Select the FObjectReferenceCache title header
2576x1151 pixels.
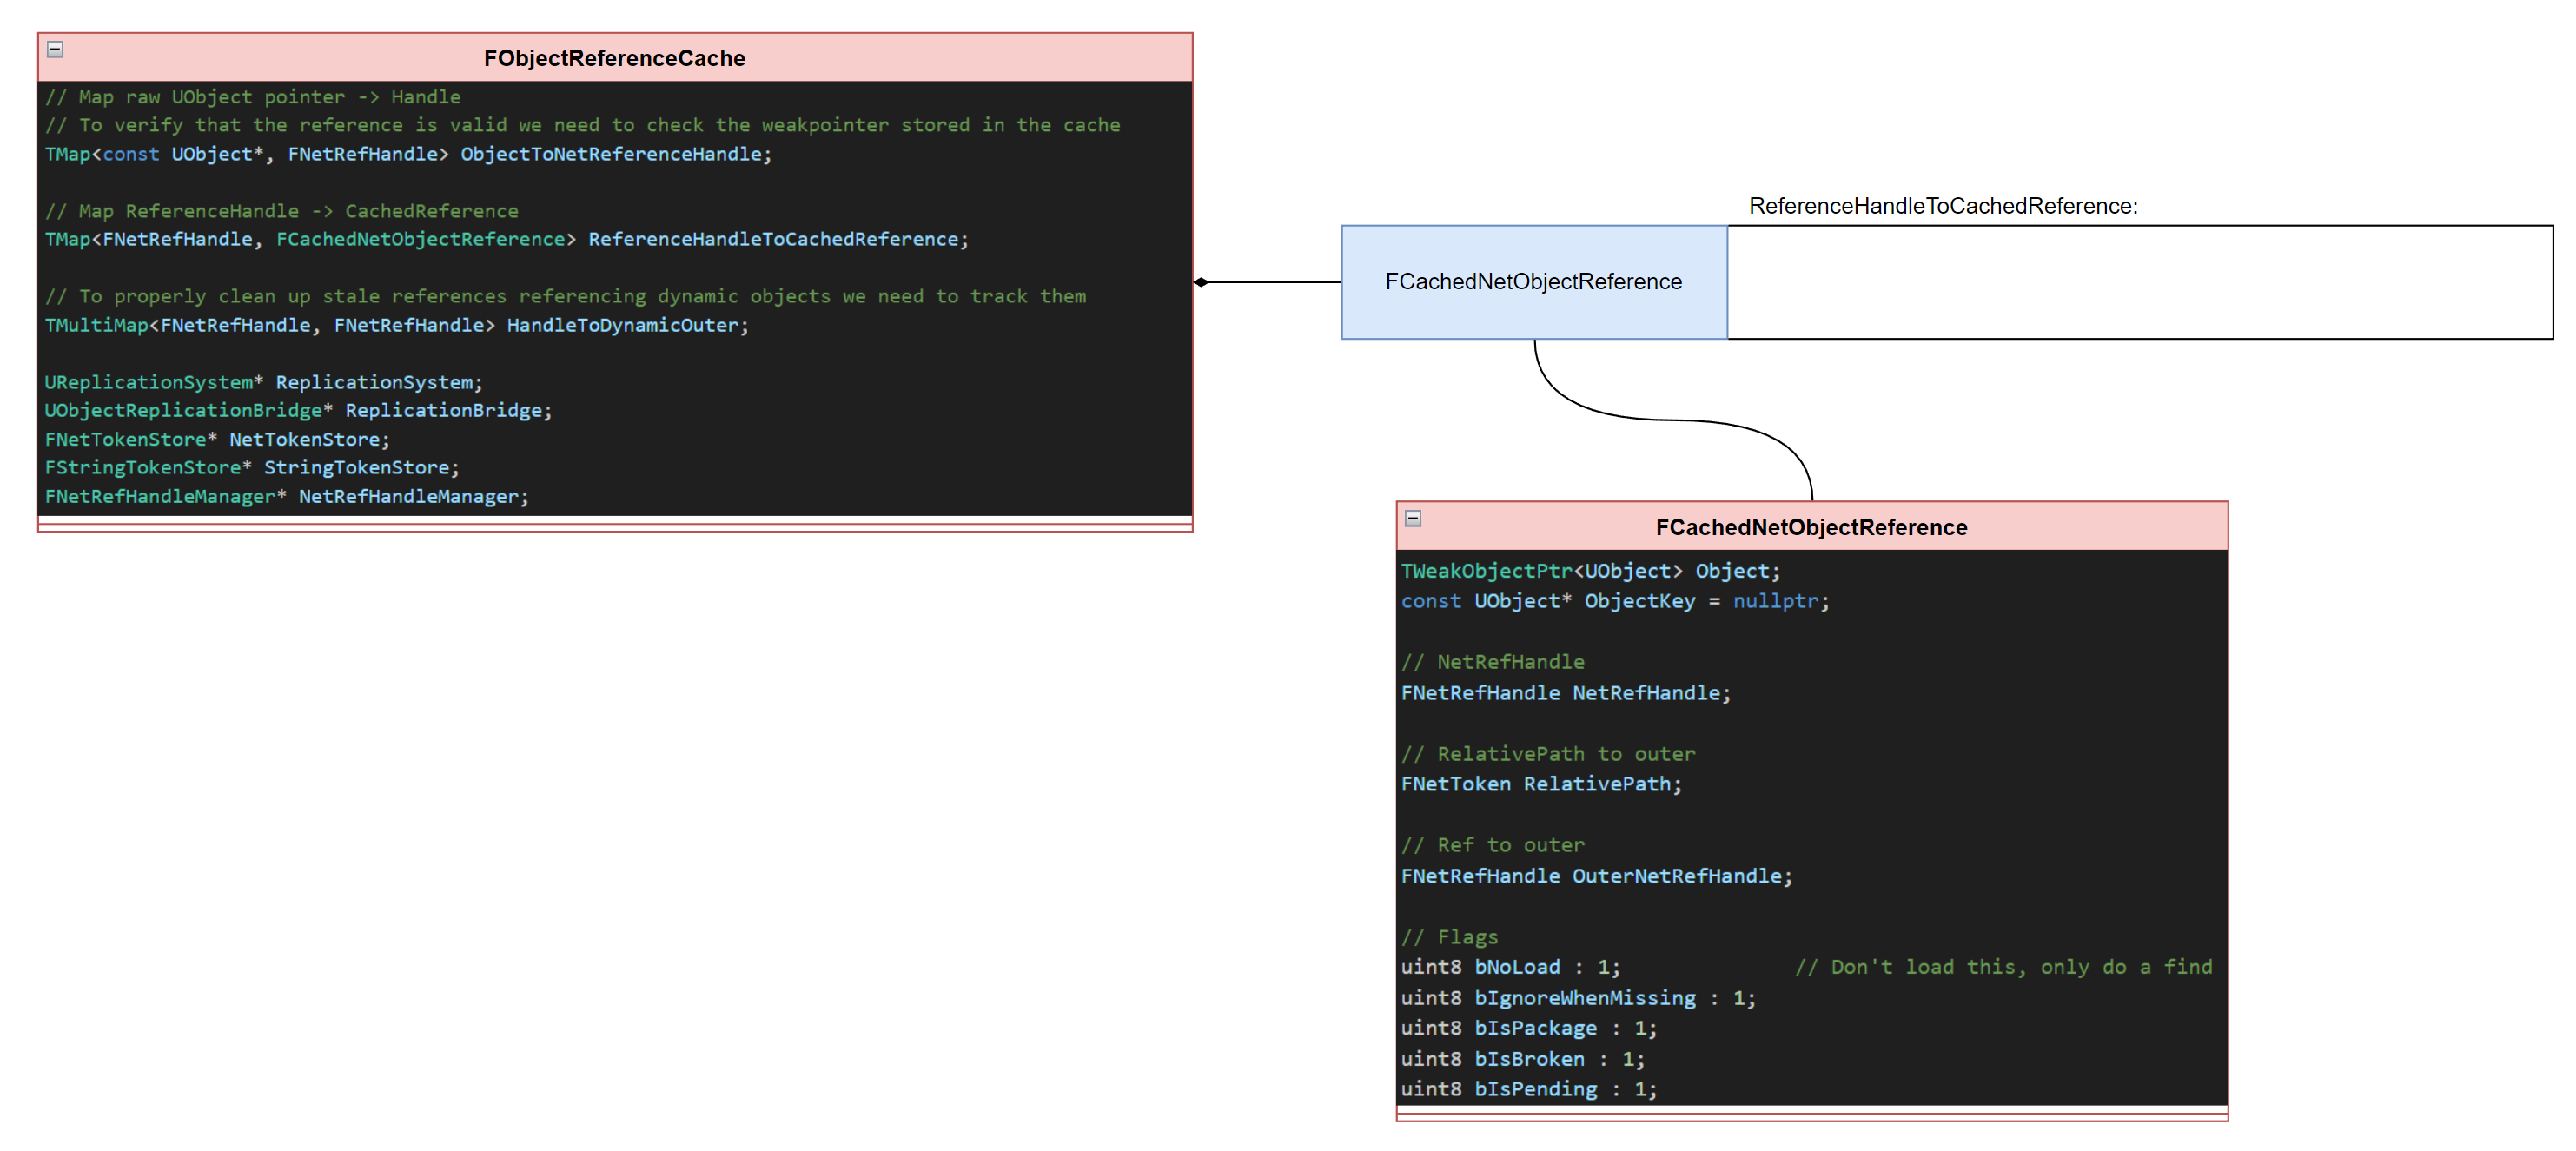[614, 58]
